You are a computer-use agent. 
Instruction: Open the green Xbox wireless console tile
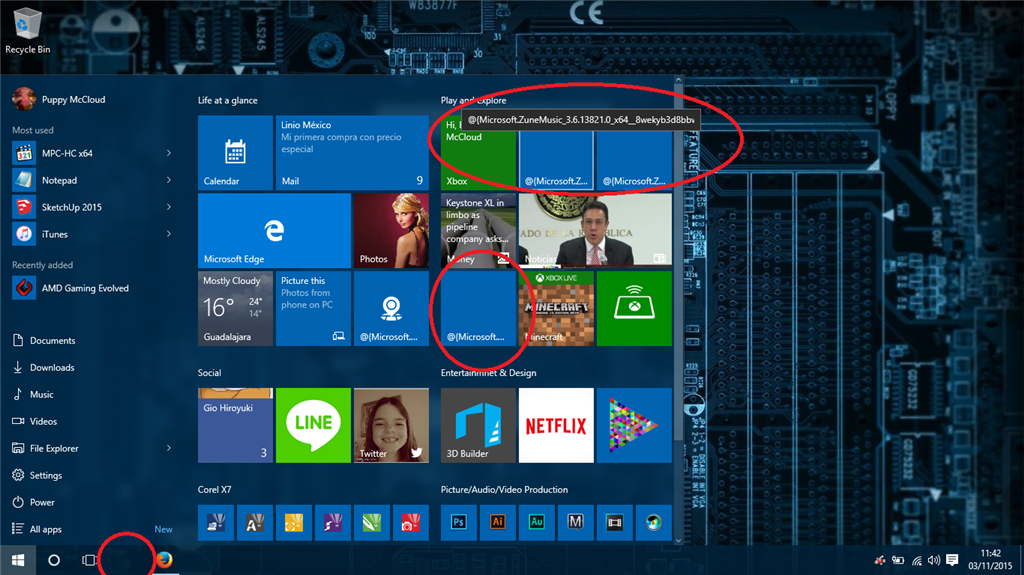point(634,308)
